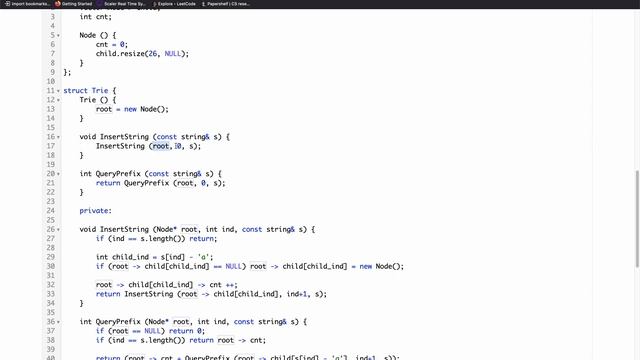Click line number 31 in the gutter
This screenshot has width=640, height=360.
tap(51, 276)
